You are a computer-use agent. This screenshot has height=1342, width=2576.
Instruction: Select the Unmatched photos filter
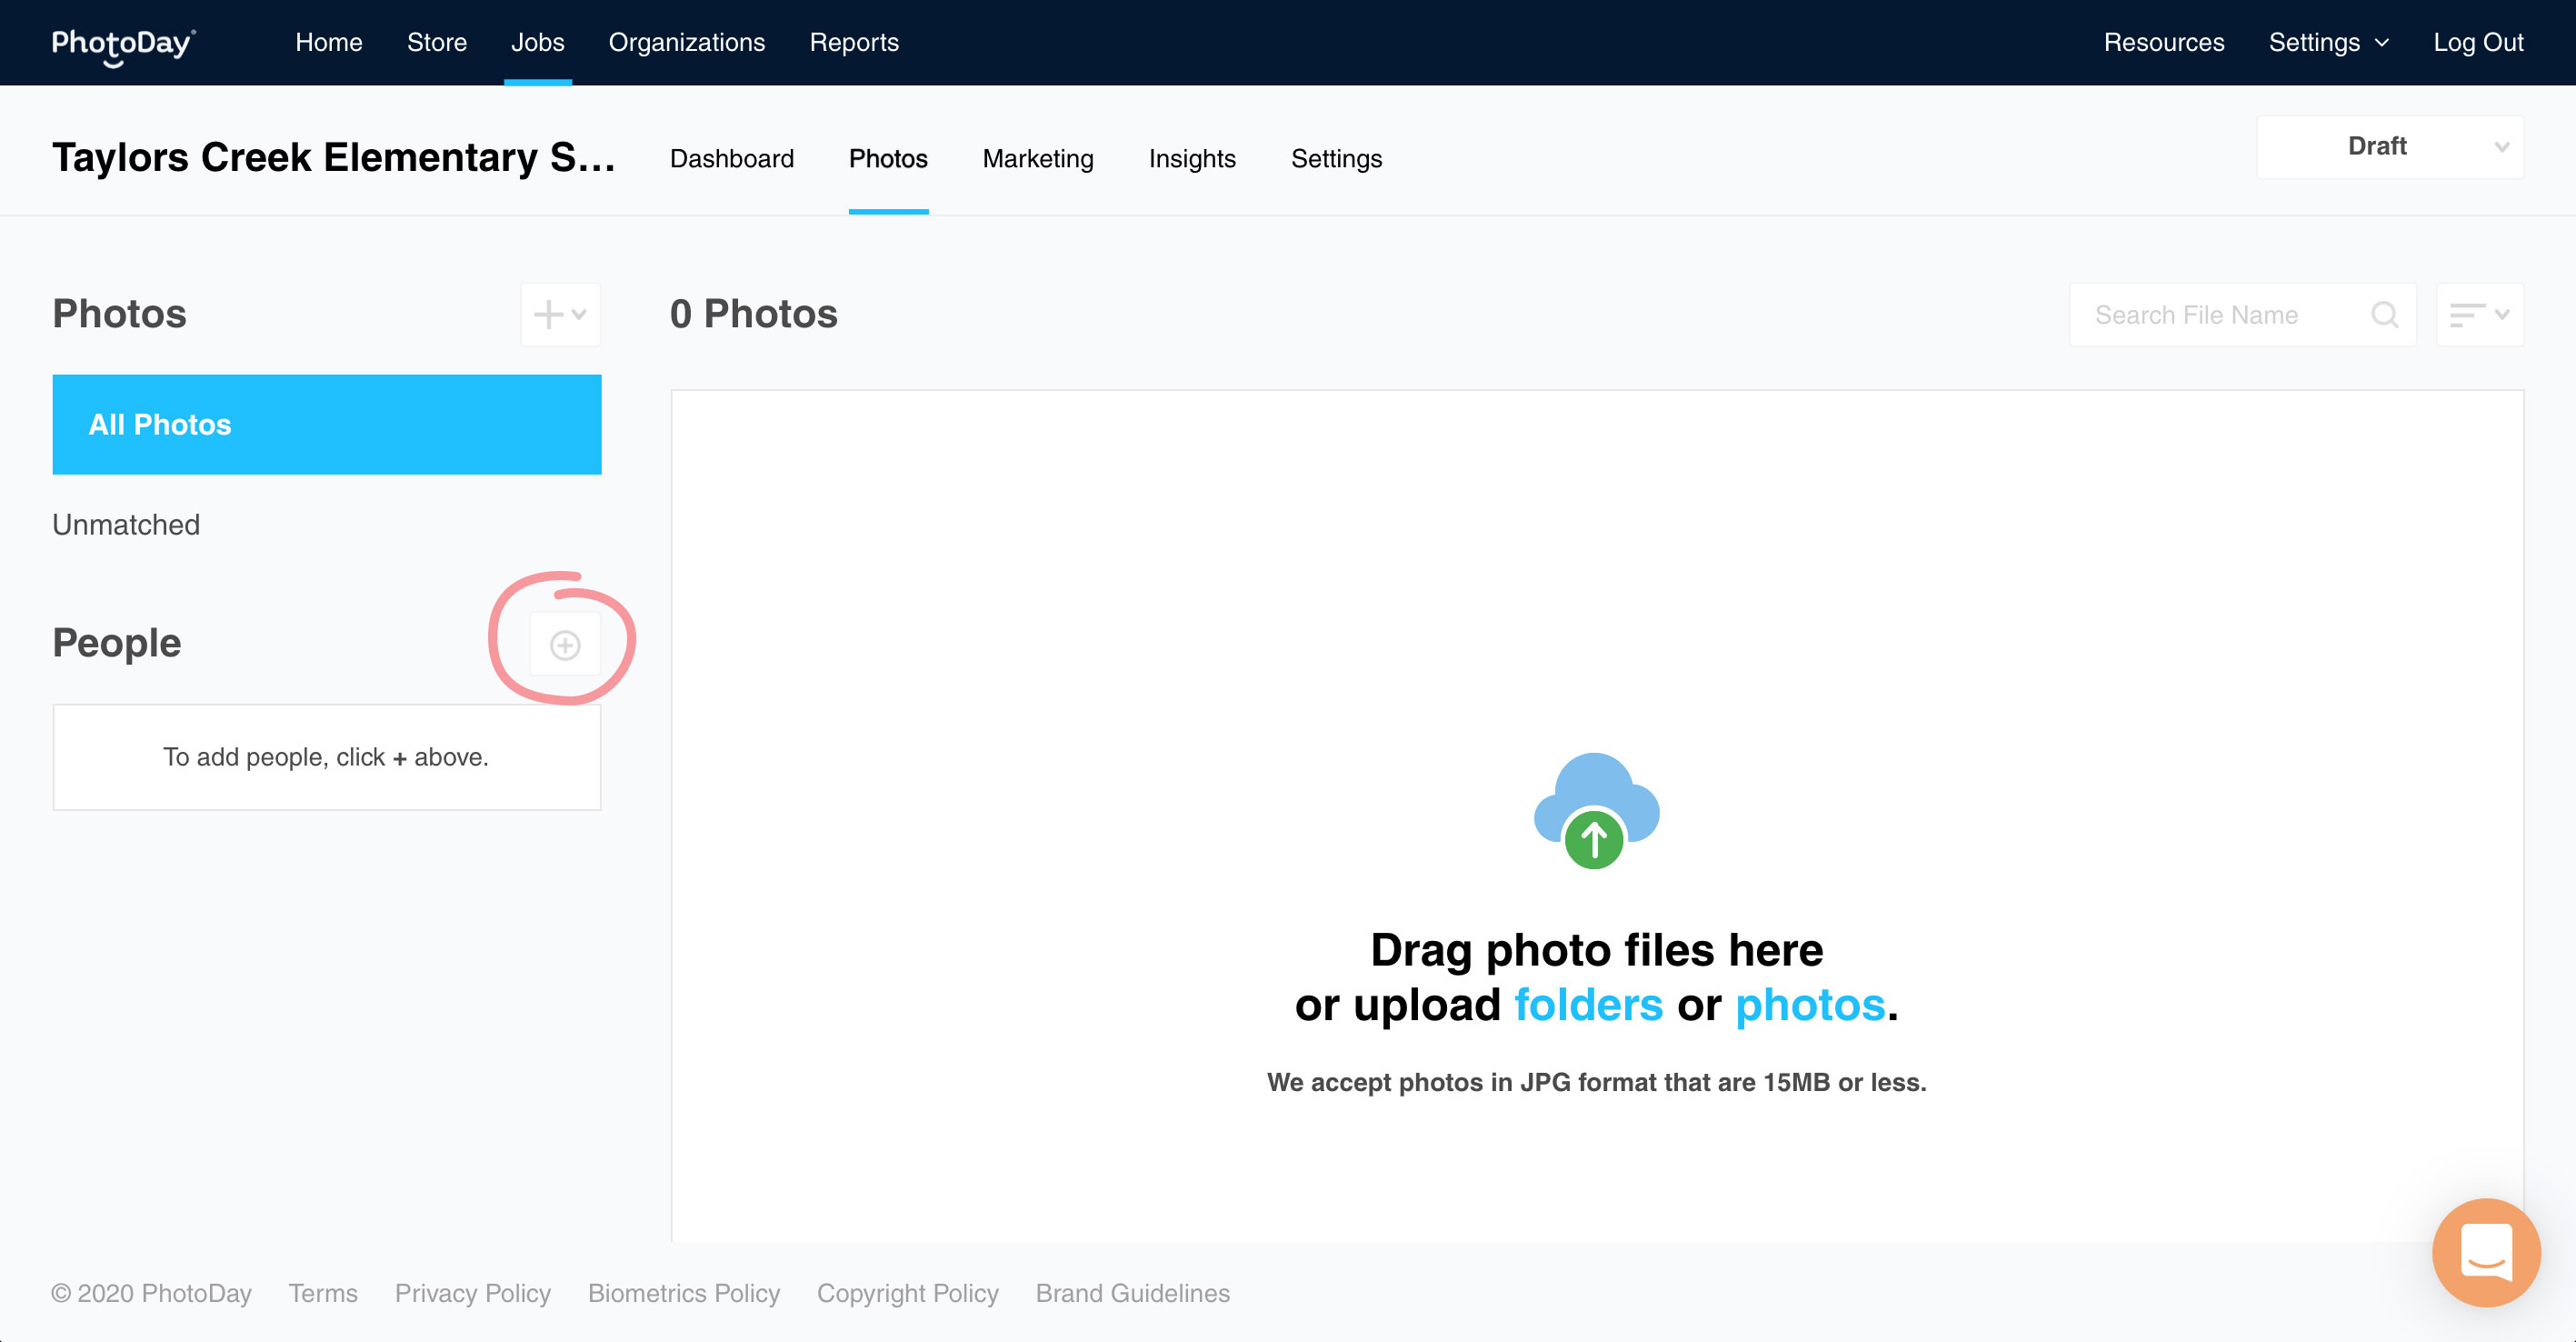pos(126,525)
